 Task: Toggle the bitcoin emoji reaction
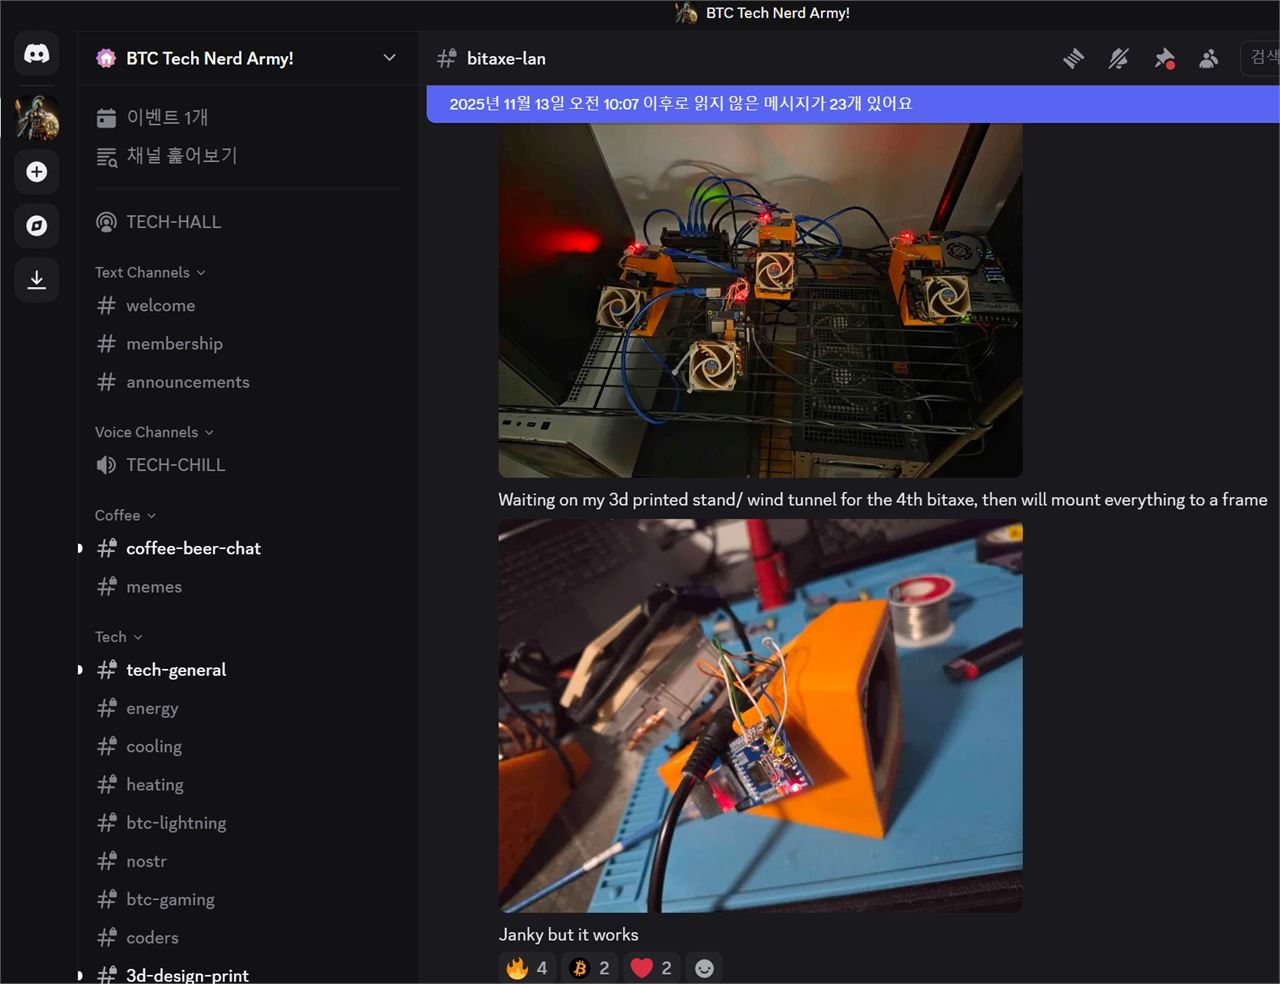pyautogui.click(x=590, y=968)
